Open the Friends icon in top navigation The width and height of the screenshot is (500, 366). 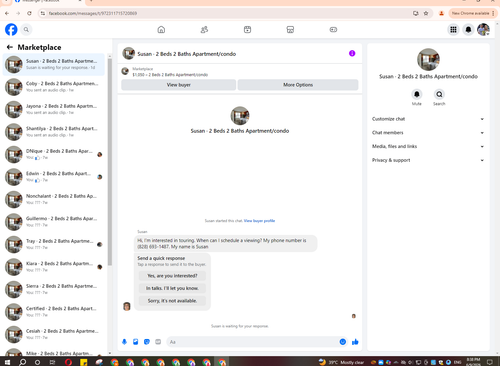(204, 30)
